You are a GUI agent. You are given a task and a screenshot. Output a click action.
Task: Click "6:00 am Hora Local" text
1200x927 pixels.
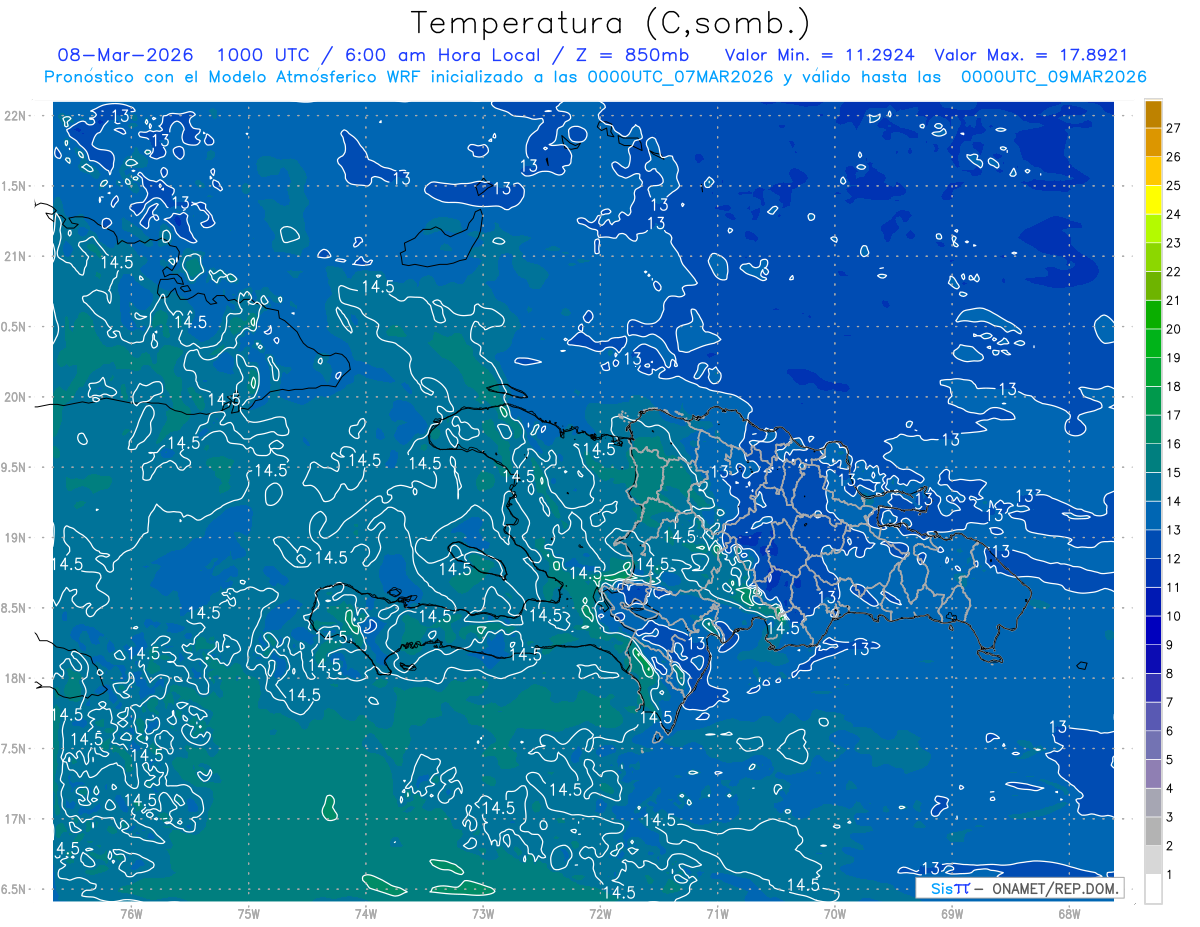[x=441, y=55]
